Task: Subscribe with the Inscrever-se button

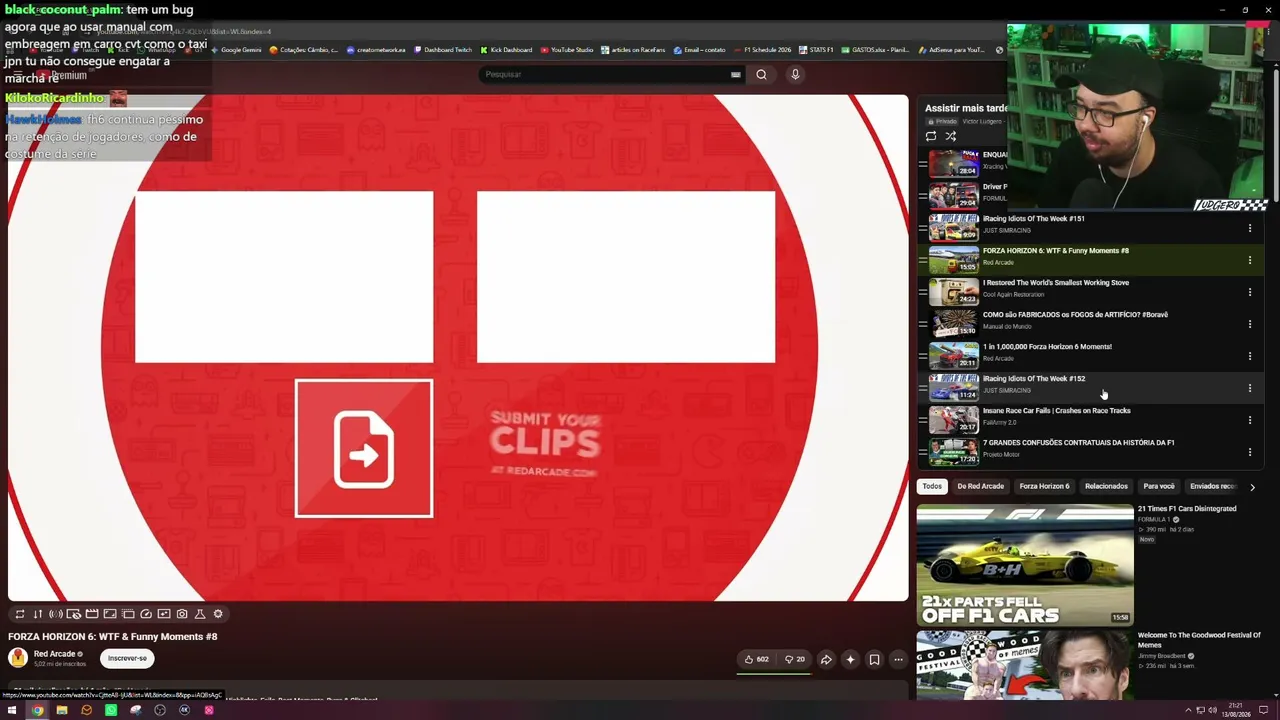Action: point(127,658)
